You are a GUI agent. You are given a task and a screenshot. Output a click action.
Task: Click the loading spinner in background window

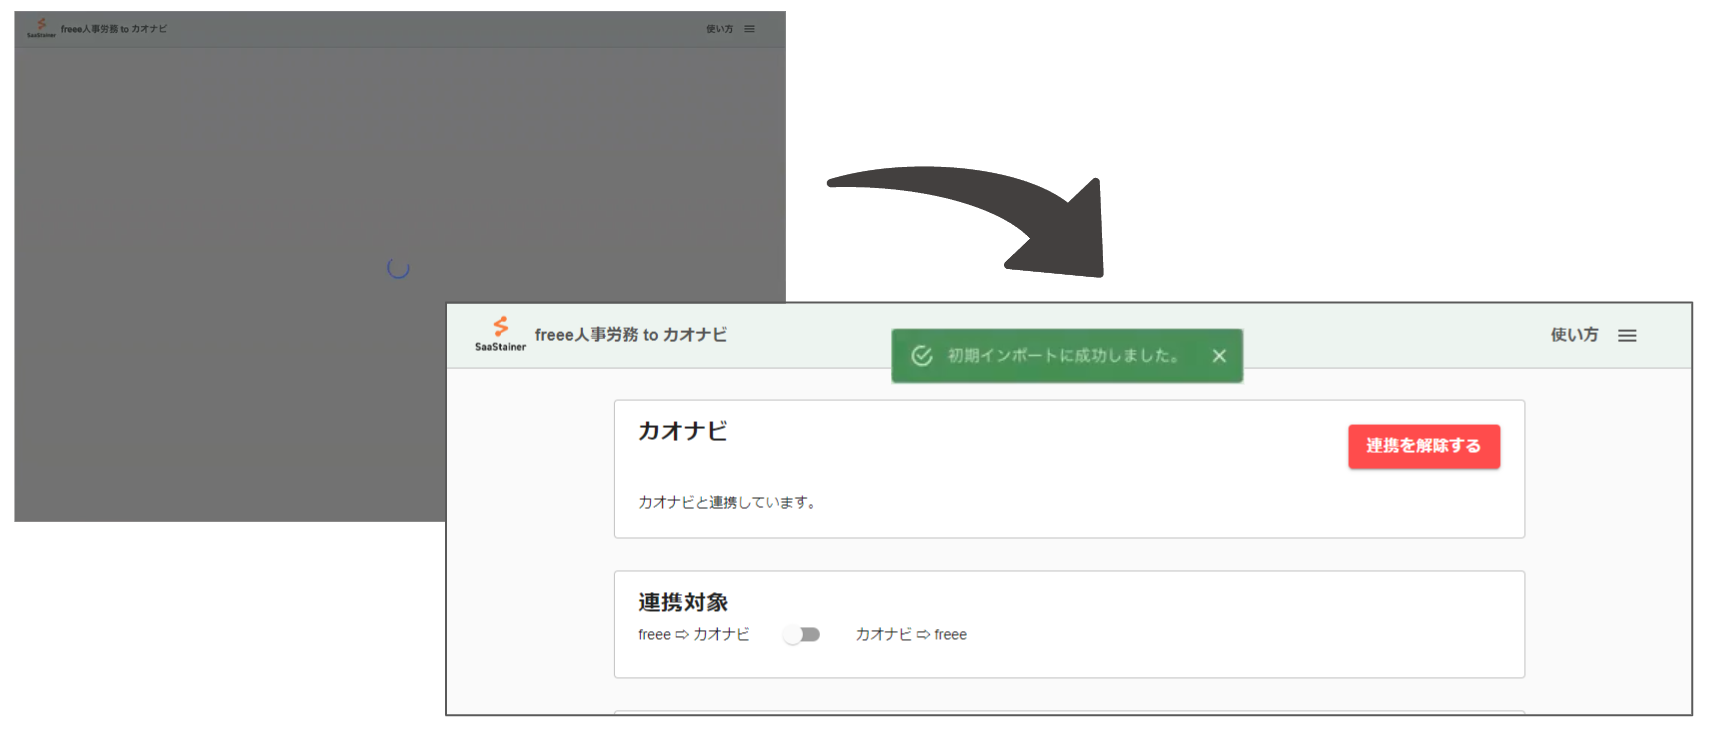[x=398, y=268]
